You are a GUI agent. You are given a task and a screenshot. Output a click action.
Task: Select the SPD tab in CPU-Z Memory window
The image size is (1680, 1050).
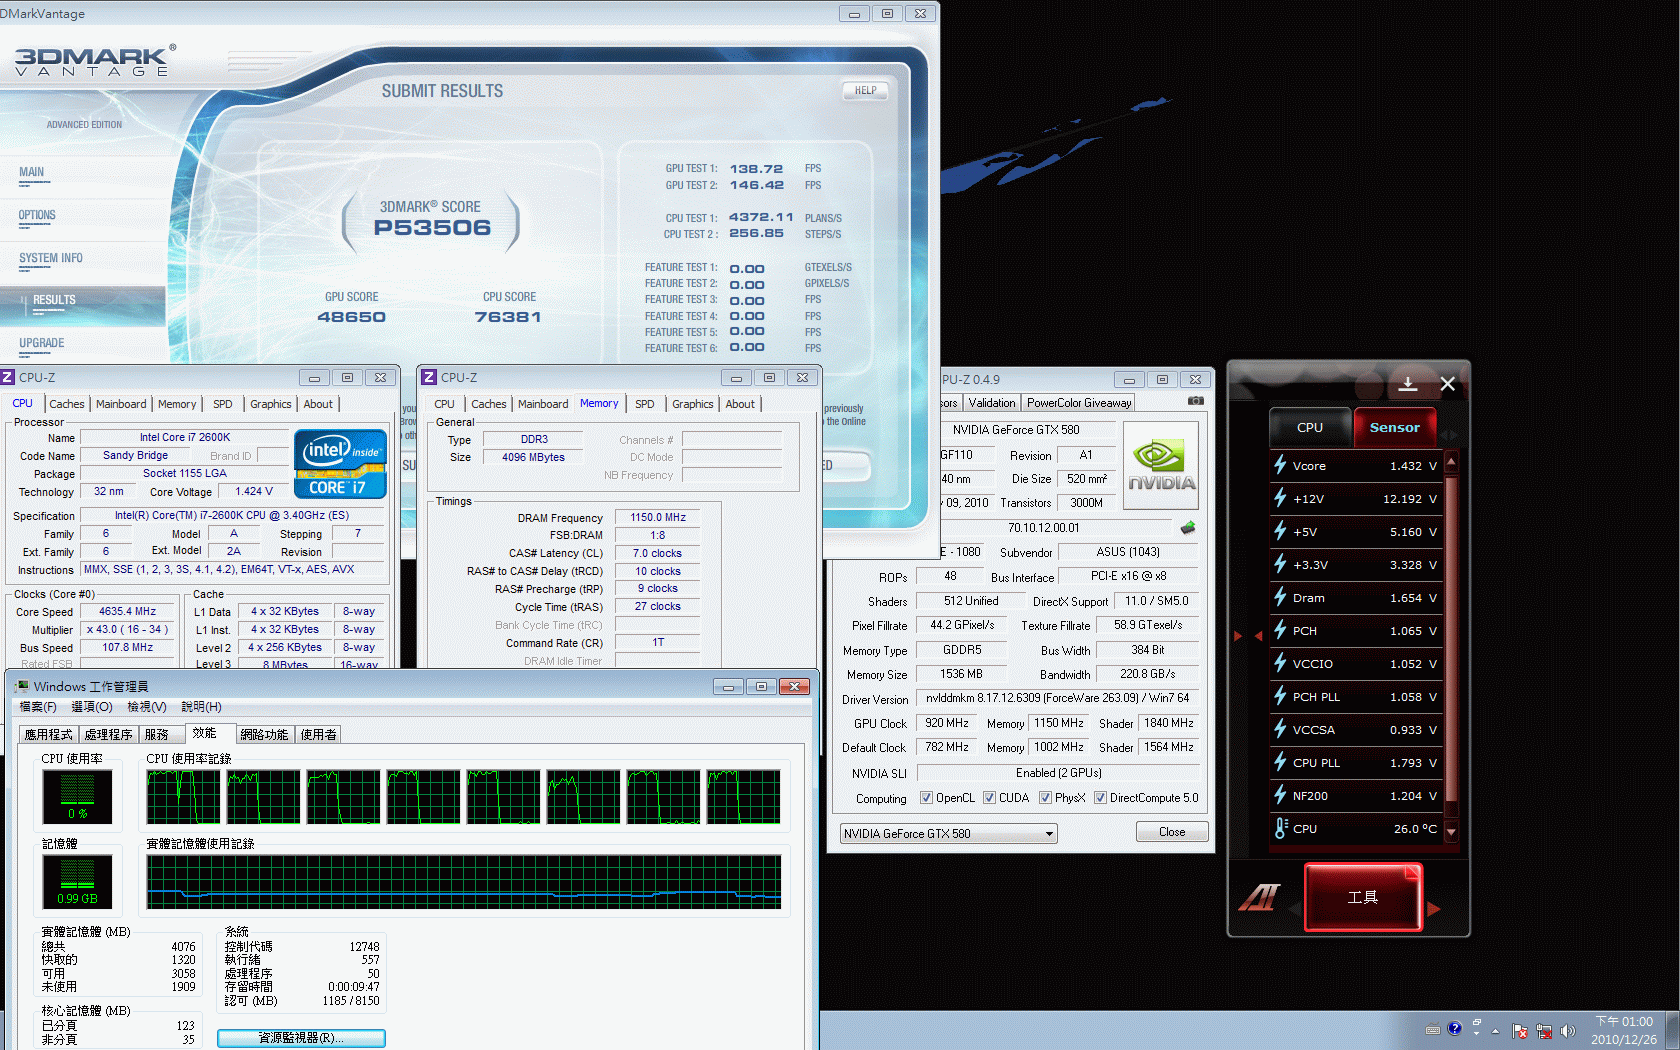click(x=645, y=404)
